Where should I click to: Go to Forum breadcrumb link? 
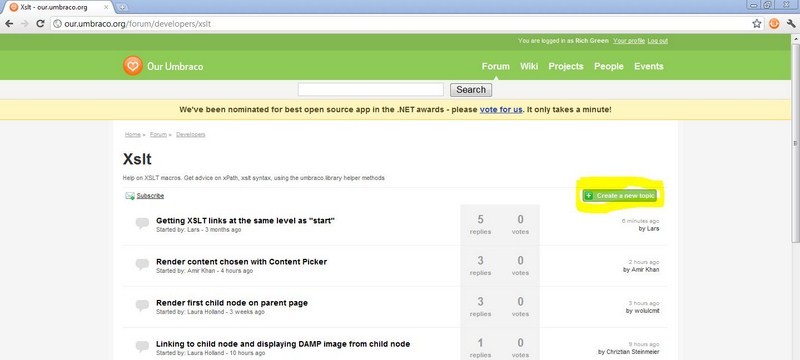tap(158, 135)
